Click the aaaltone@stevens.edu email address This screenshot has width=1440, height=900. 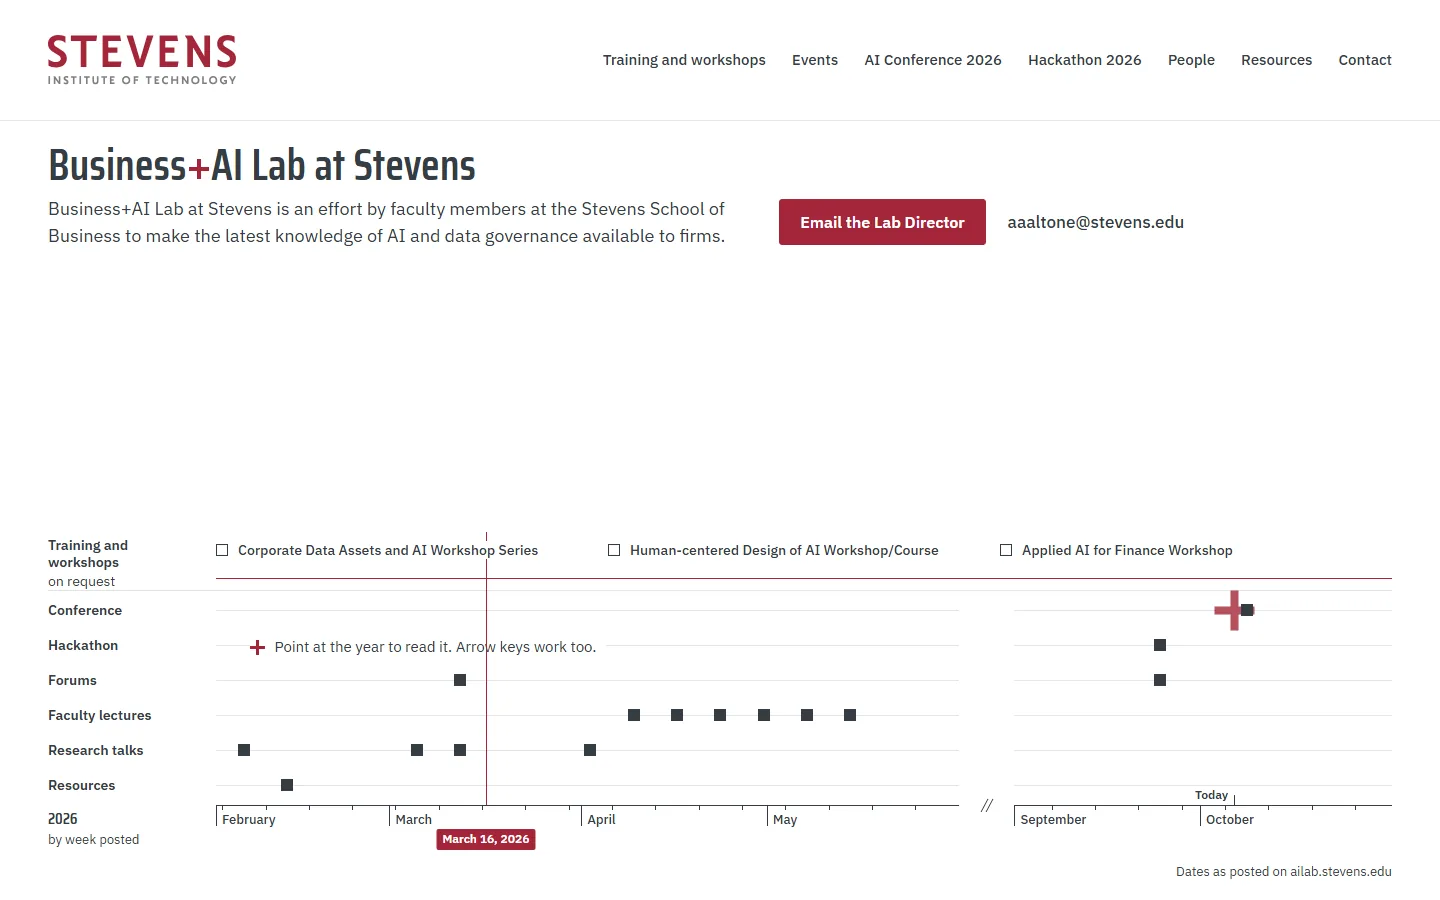1096,222
